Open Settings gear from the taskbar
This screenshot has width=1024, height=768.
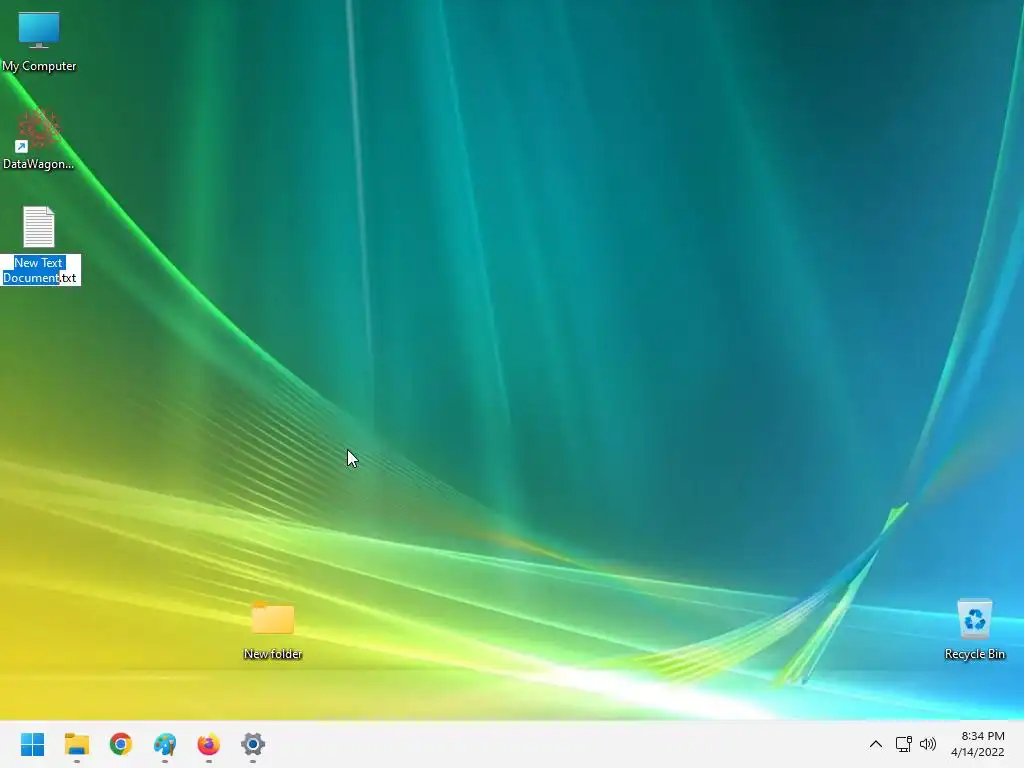tap(253, 744)
